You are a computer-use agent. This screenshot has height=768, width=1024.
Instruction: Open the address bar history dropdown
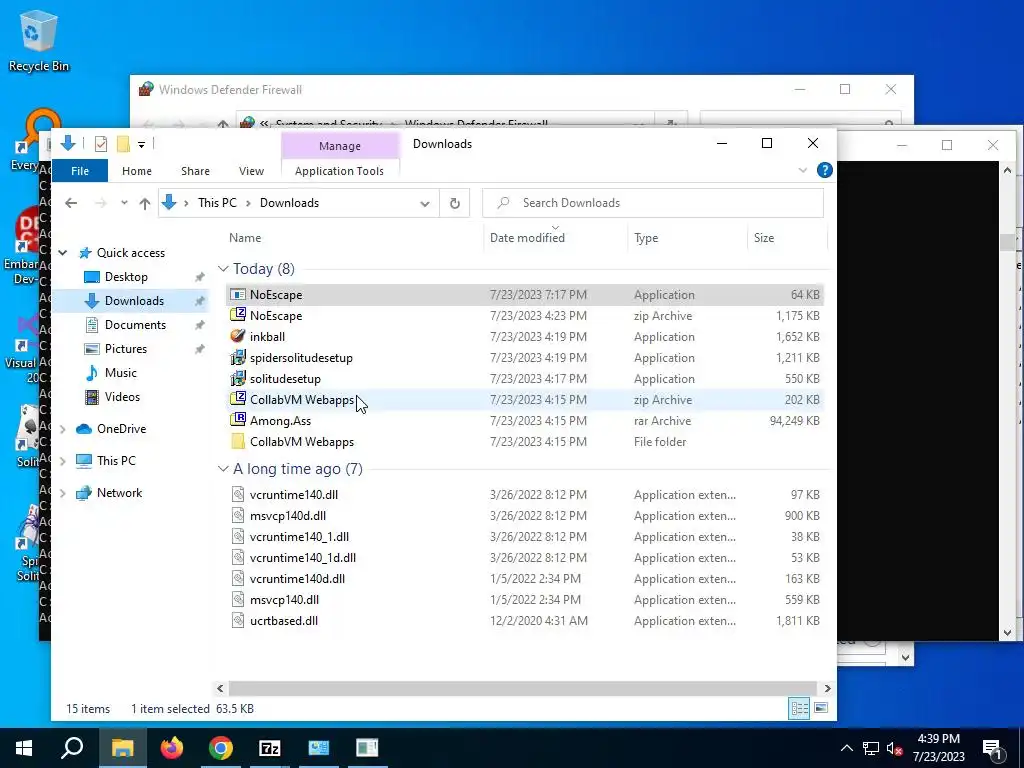(424, 204)
